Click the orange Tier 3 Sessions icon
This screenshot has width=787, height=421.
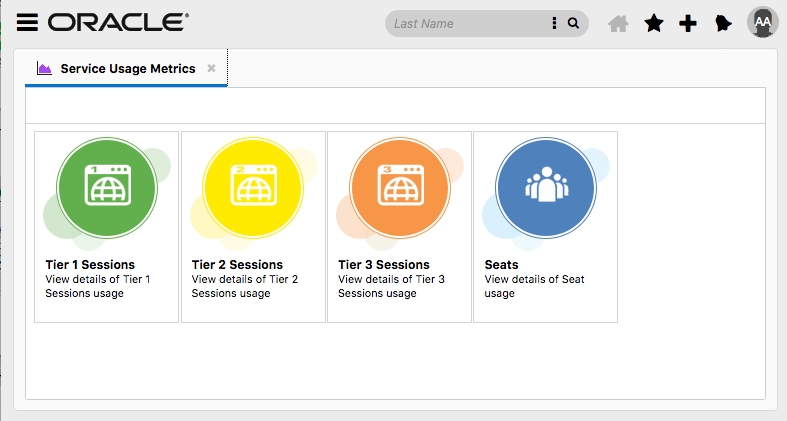pyautogui.click(x=398, y=188)
